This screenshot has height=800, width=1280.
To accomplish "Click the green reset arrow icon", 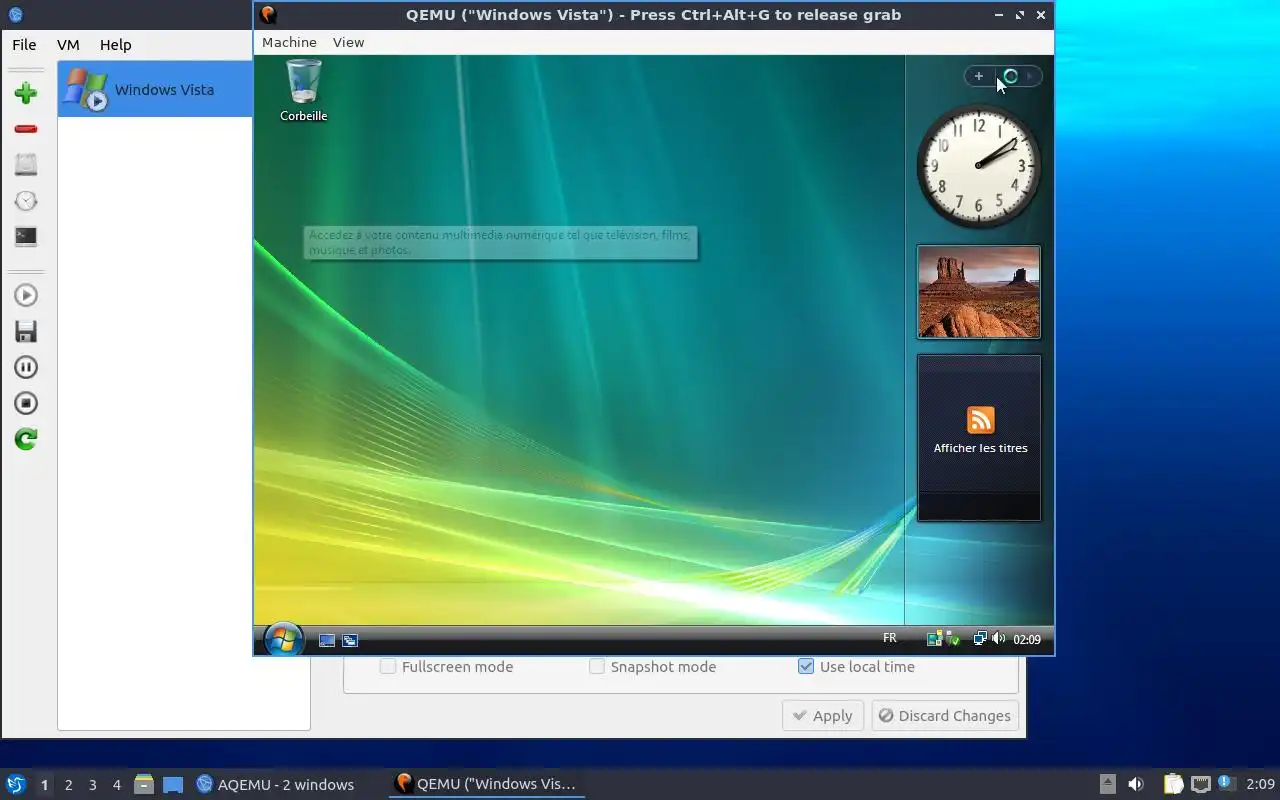I will [x=26, y=439].
